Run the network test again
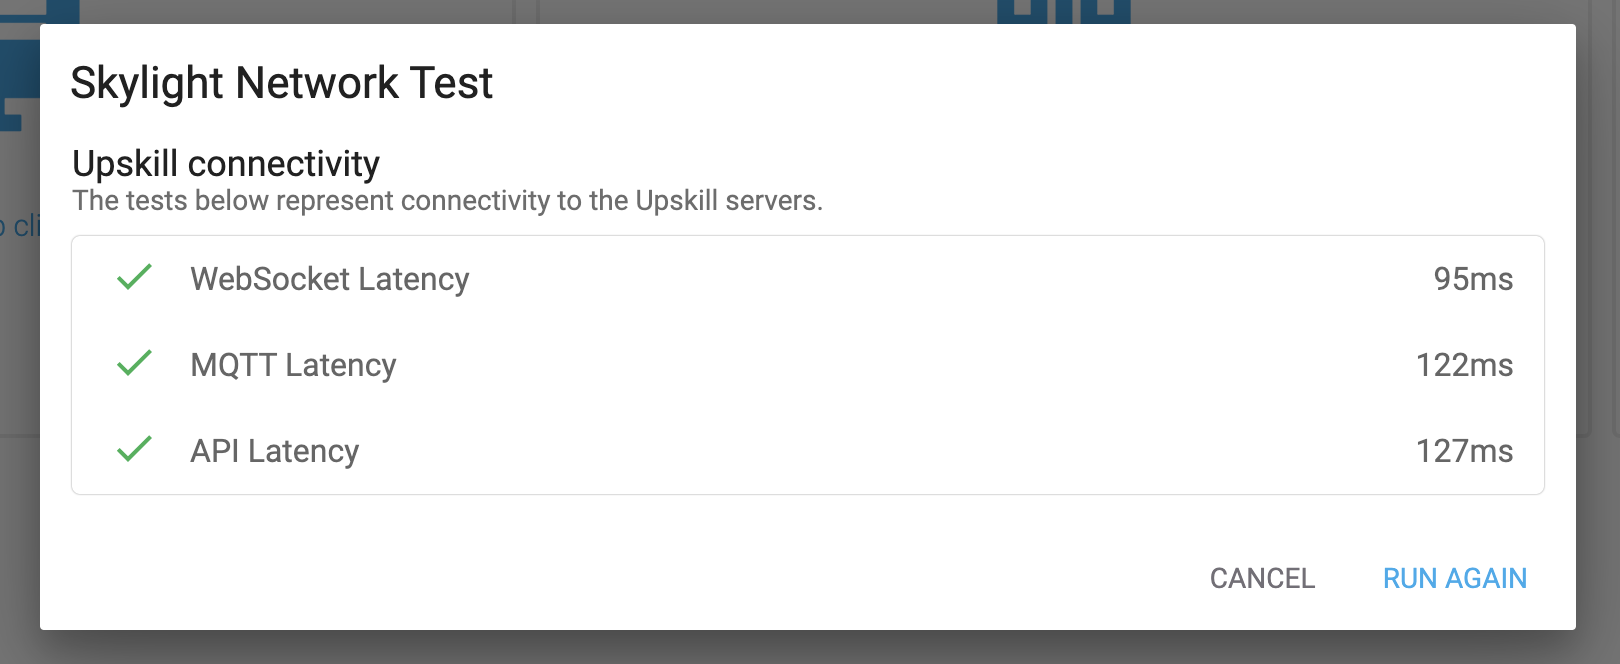The image size is (1620, 664). pyautogui.click(x=1454, y=578)
